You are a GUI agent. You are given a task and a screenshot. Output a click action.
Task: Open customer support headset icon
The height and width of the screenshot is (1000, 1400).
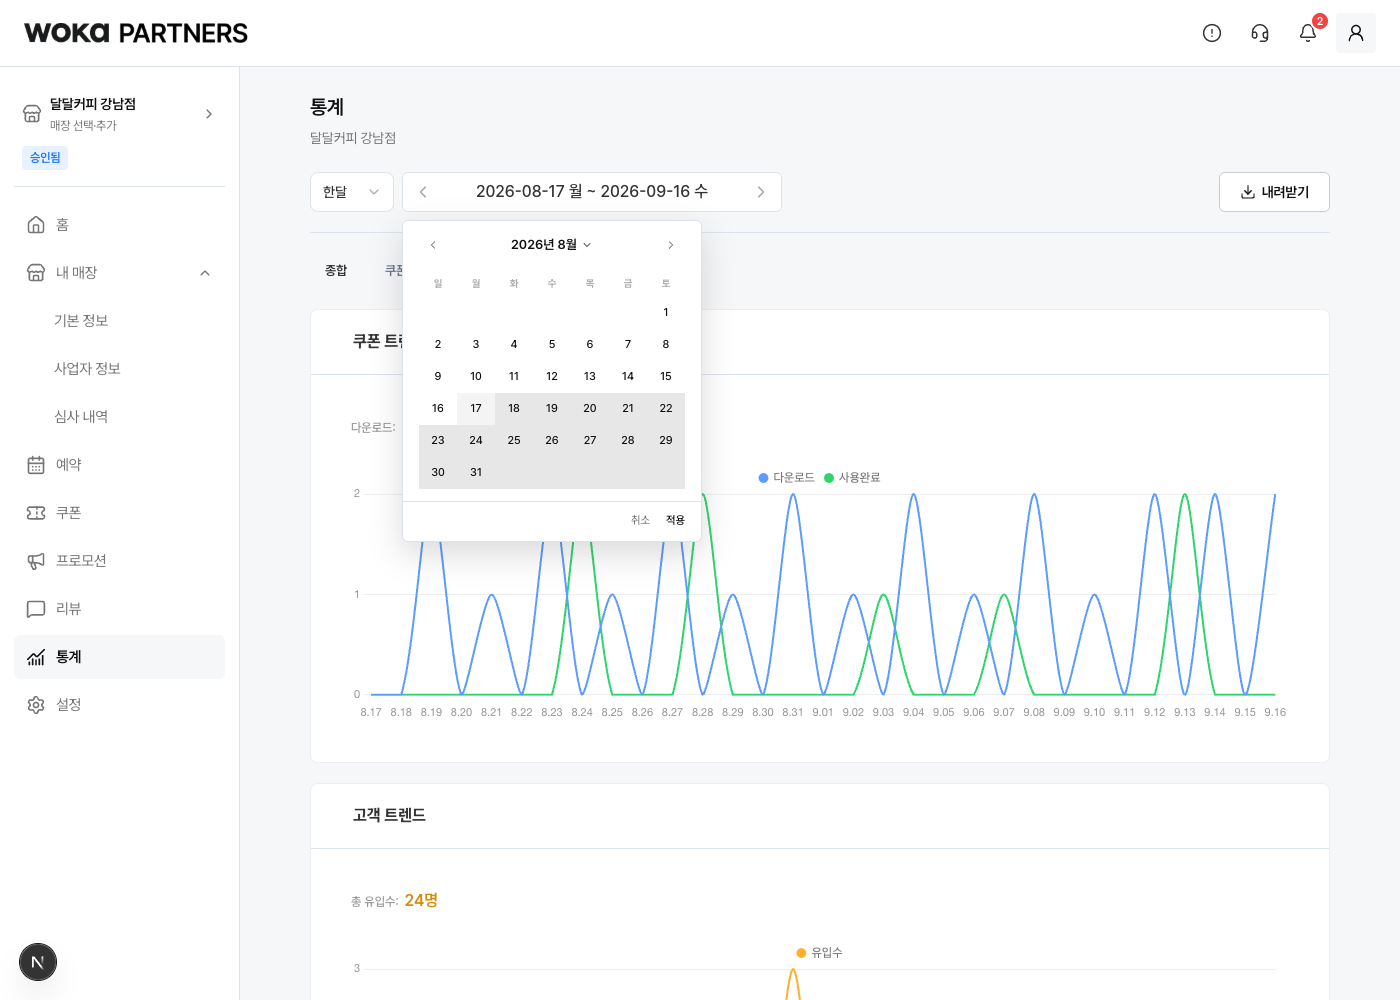[1260, 33]
